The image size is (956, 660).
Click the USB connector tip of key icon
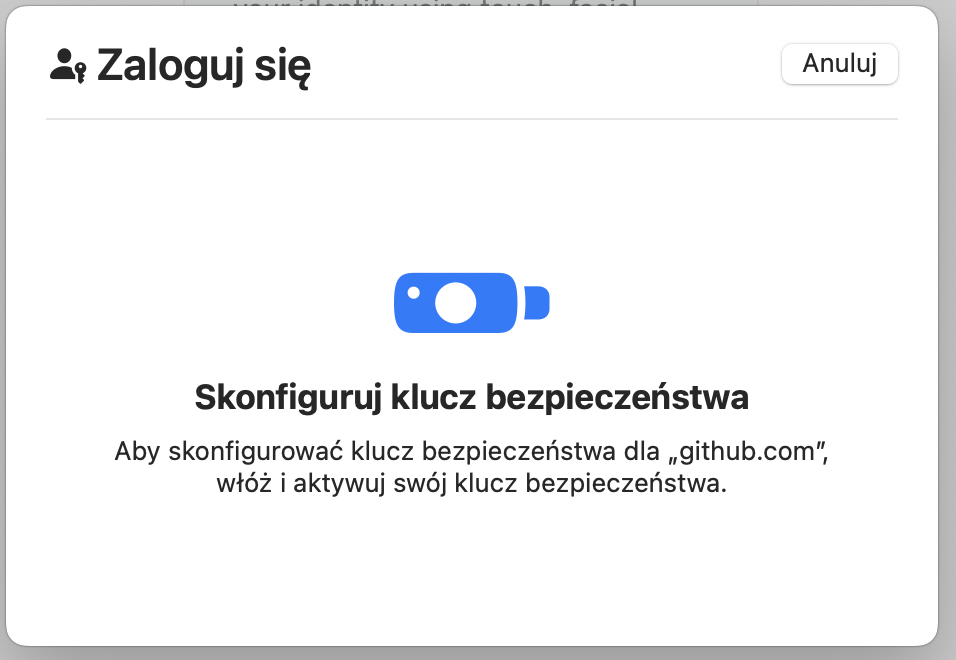click(537, 302)
